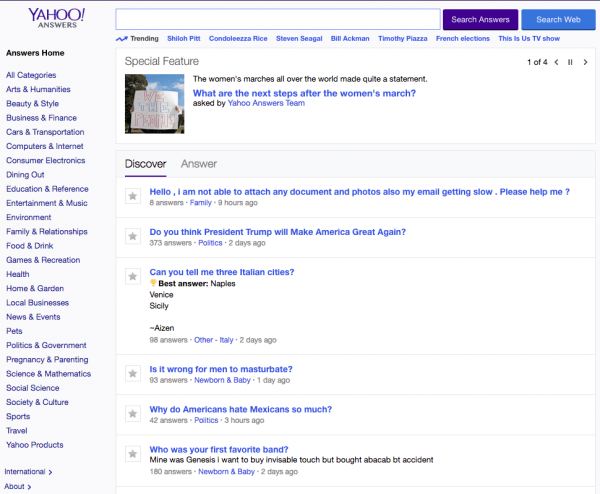
Task: Star the email attachment help question
Action: tap(133, 196)
